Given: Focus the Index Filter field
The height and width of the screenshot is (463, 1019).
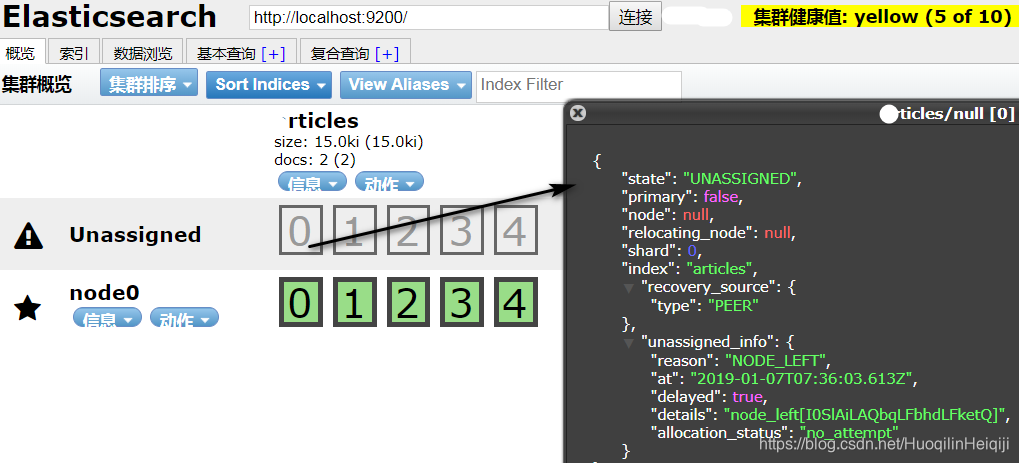Looking at the screenshot, I should [x=579, y=86].
